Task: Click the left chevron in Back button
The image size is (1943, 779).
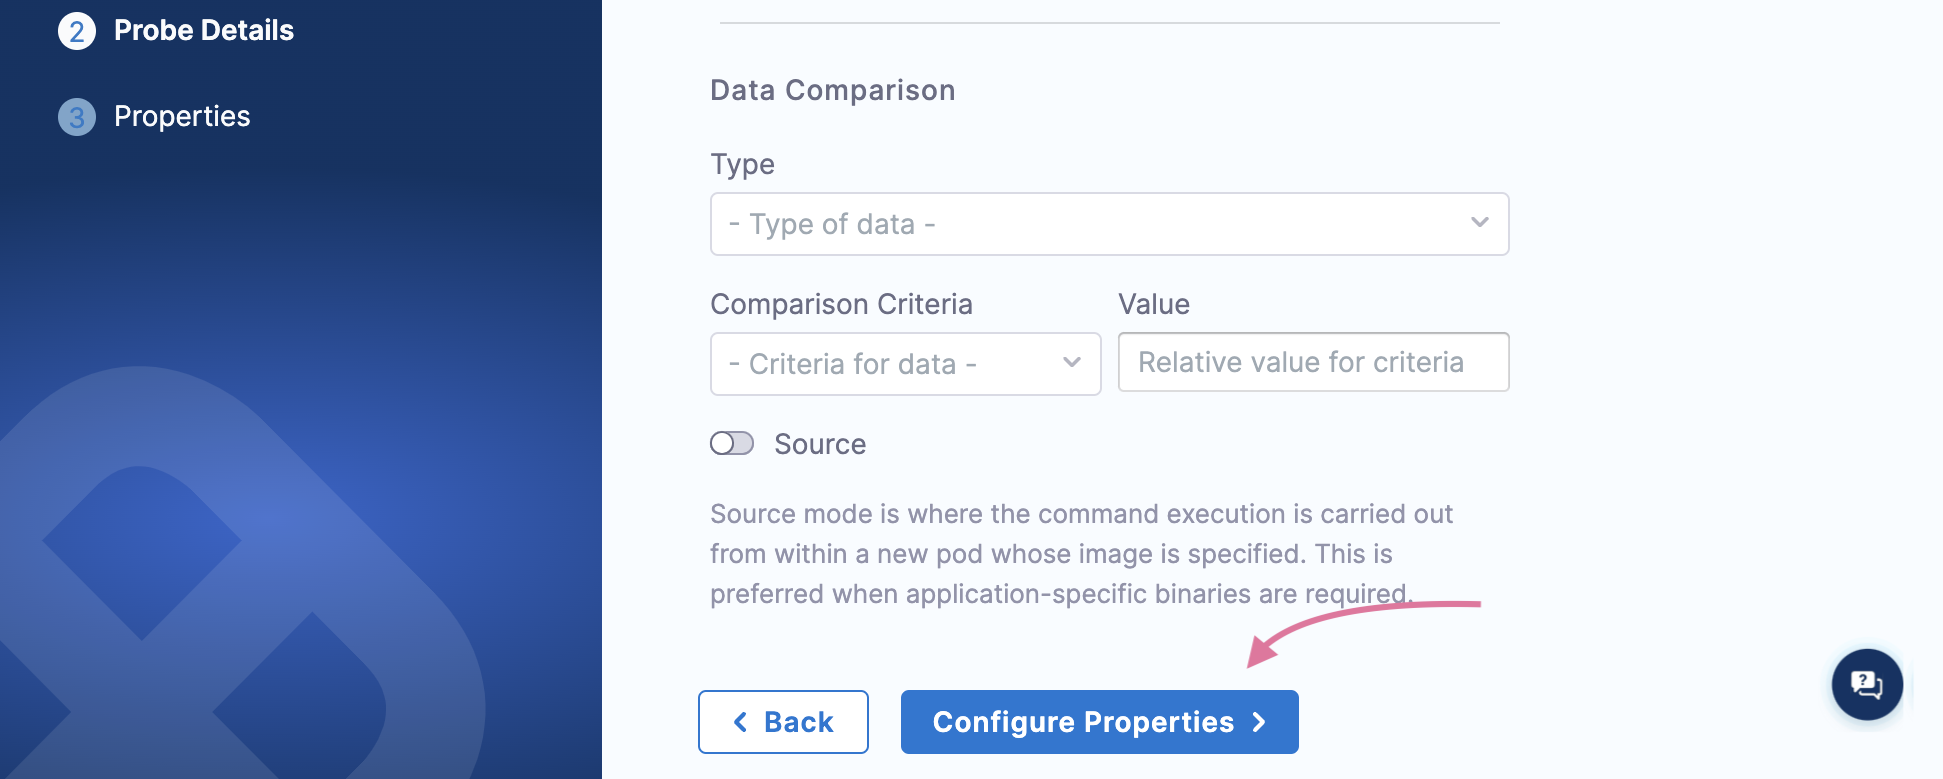Action: [741, 722]
